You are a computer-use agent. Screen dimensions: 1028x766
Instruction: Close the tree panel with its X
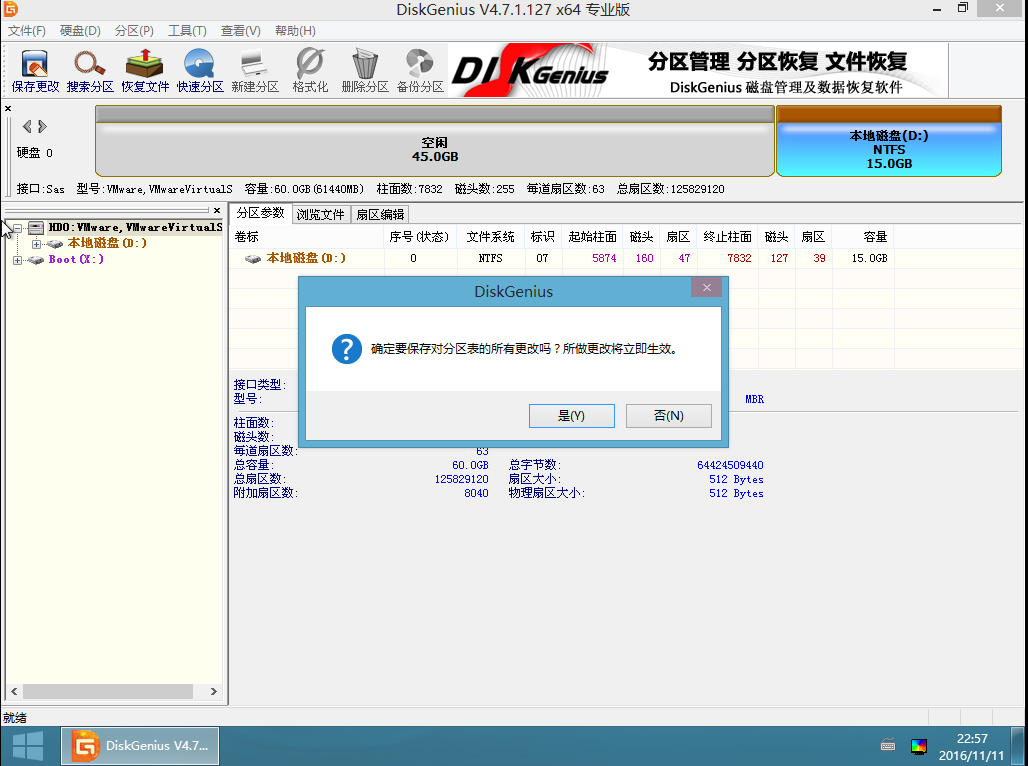217,211
